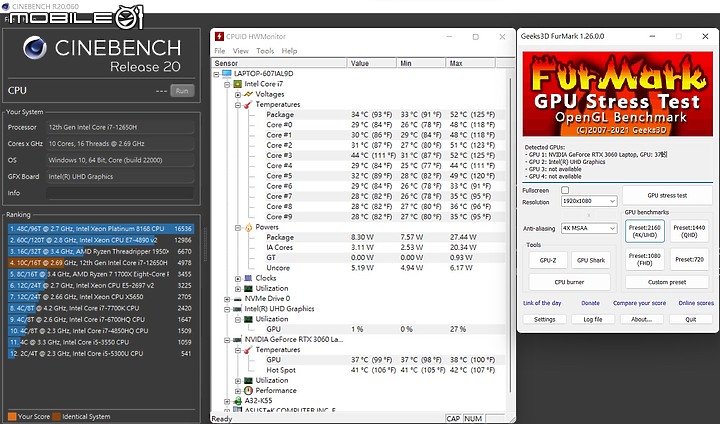Image resolution: width=720 pixels, height=424 pixels.
Task: Click the Max column header
Action: 470,63
